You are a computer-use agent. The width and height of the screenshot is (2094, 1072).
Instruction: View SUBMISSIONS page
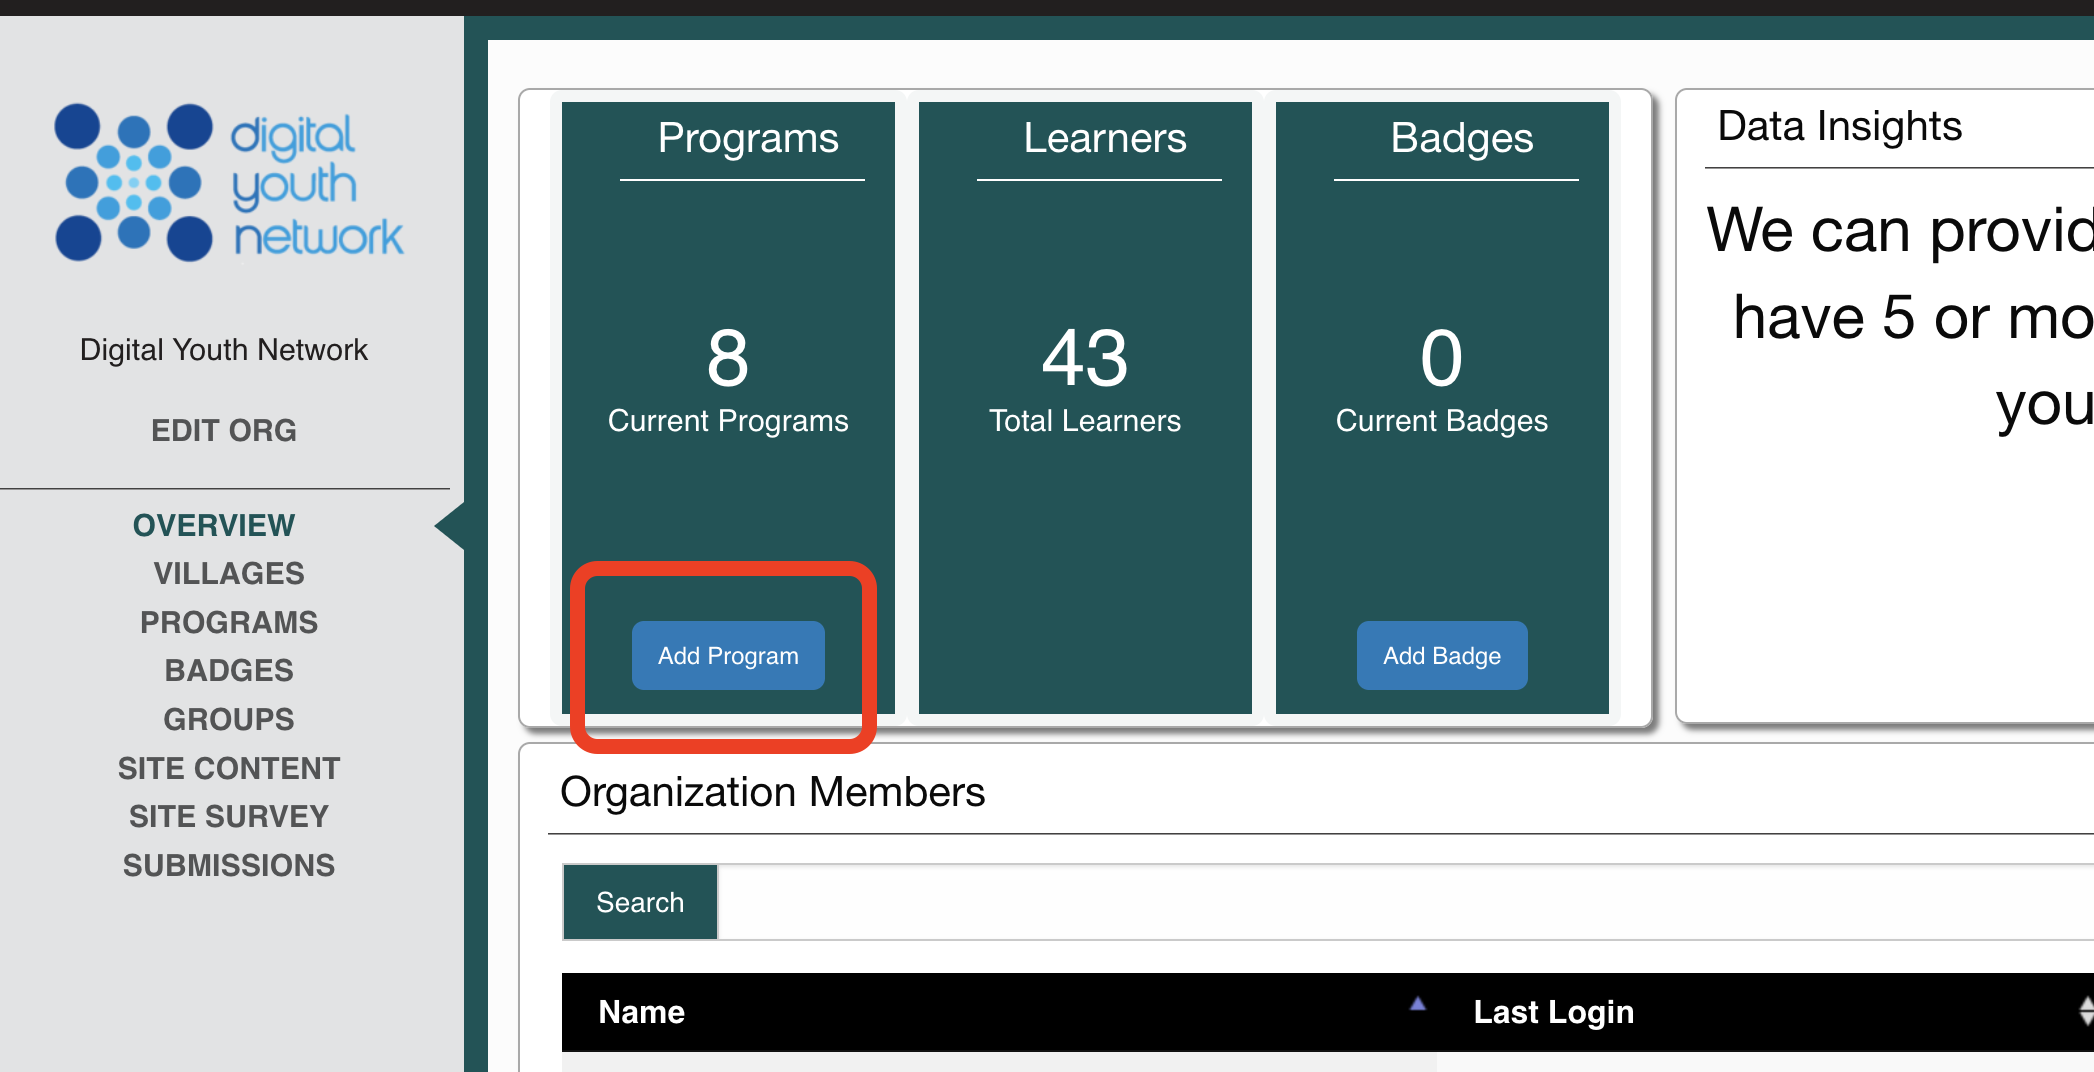click(x=229, y=865)
